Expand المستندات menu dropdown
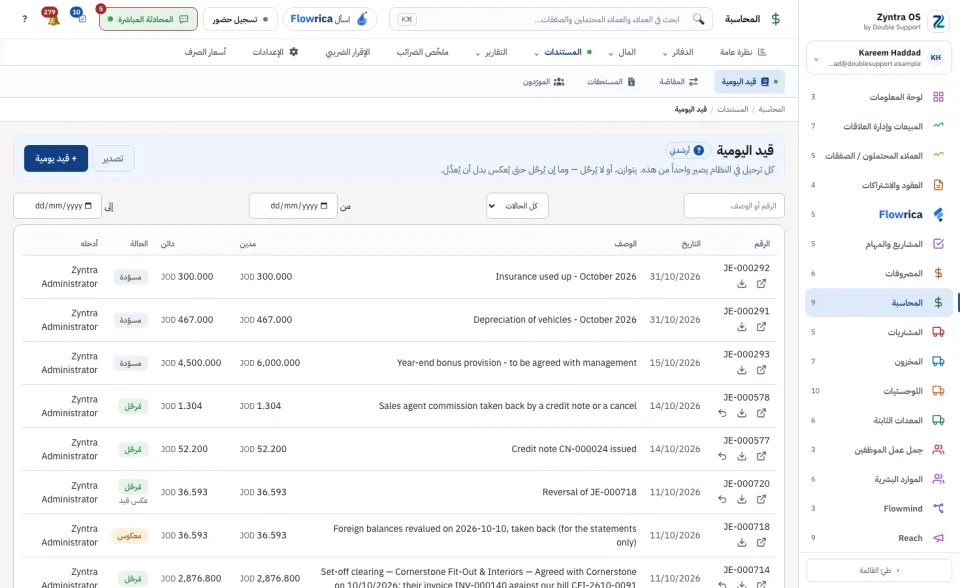Screen dimensions: 960x588 pos(562,52)
